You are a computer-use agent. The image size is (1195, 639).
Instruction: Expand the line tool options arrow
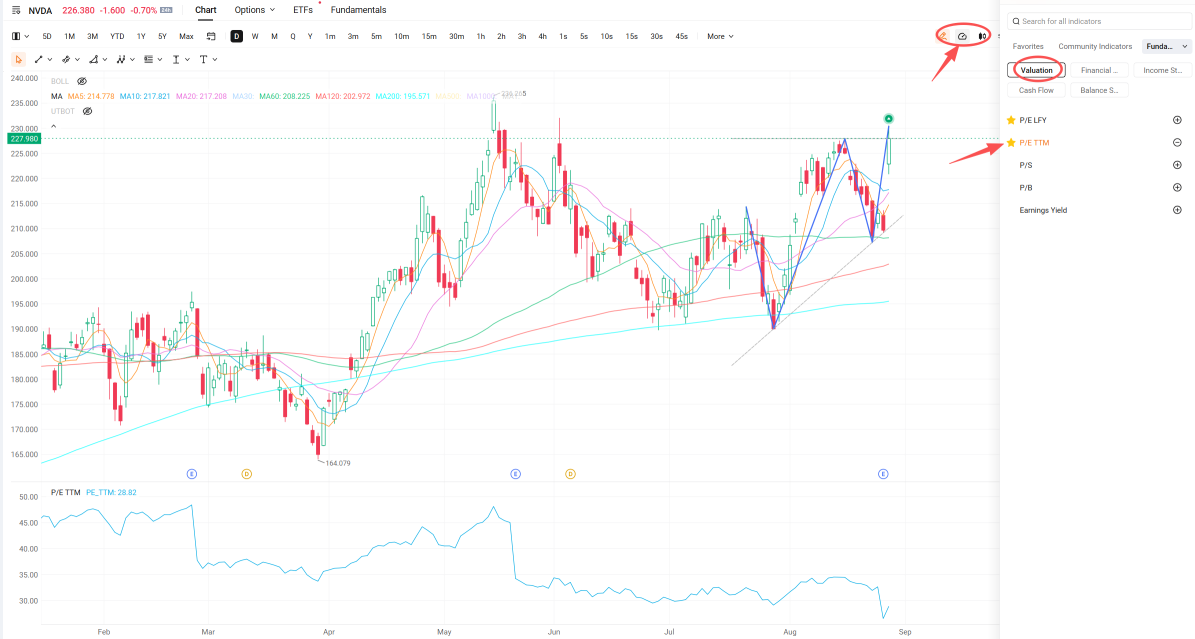(50, 59)
